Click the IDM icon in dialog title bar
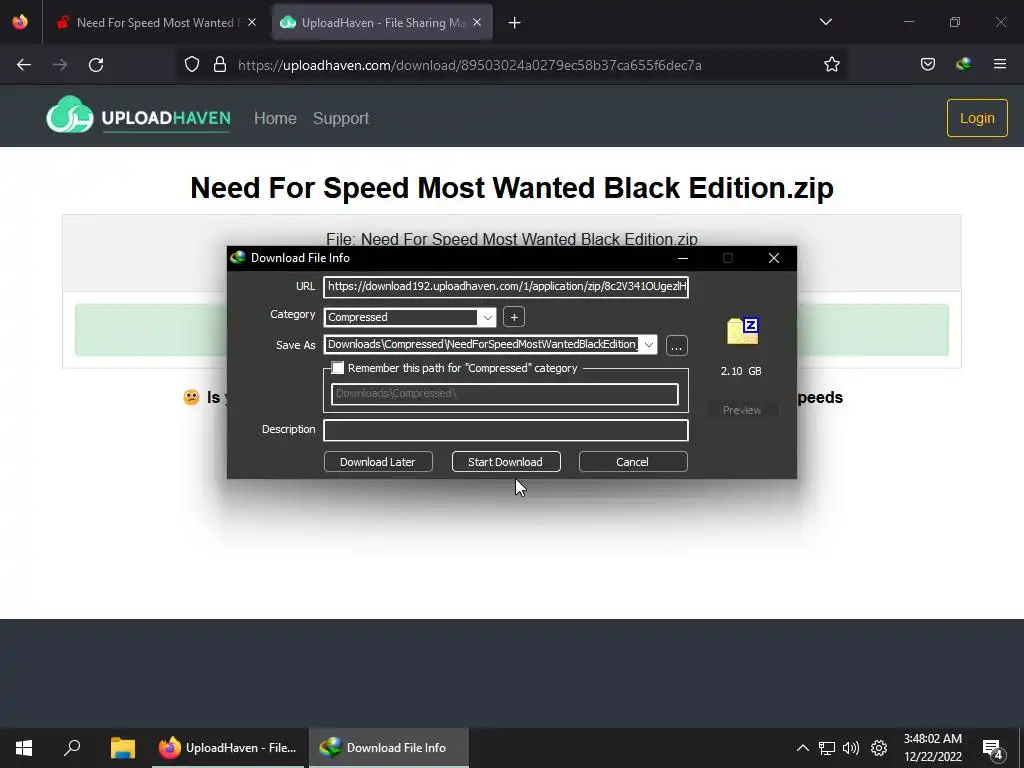Screen dimensions: 1024x768 [x=238, y=257]
